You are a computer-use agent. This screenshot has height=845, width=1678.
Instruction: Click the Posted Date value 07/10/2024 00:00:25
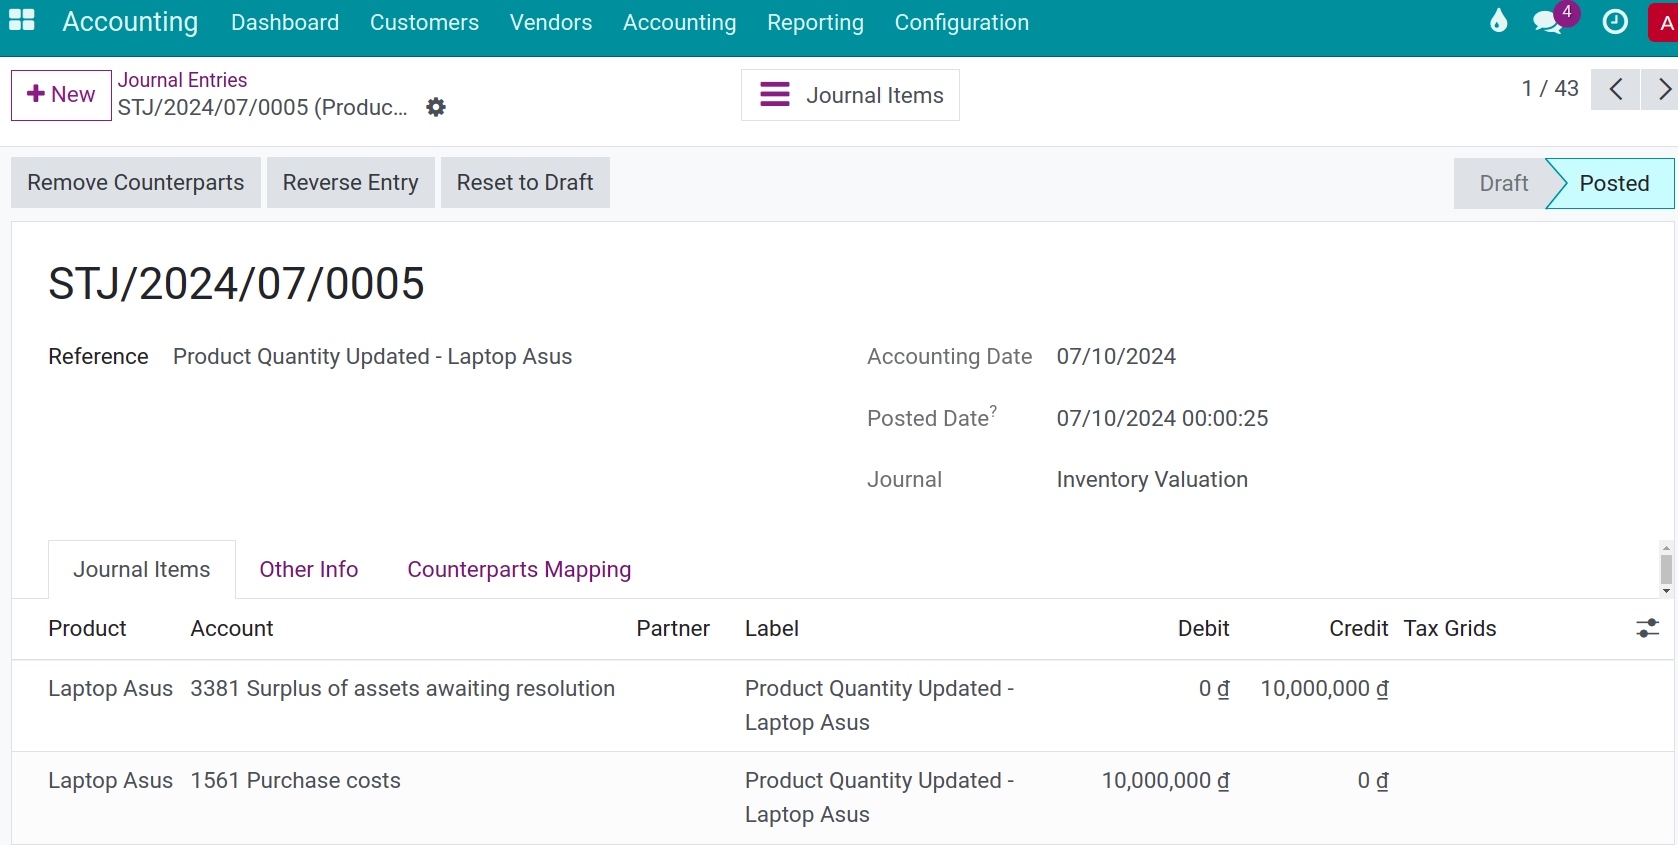click(1162, 419)
